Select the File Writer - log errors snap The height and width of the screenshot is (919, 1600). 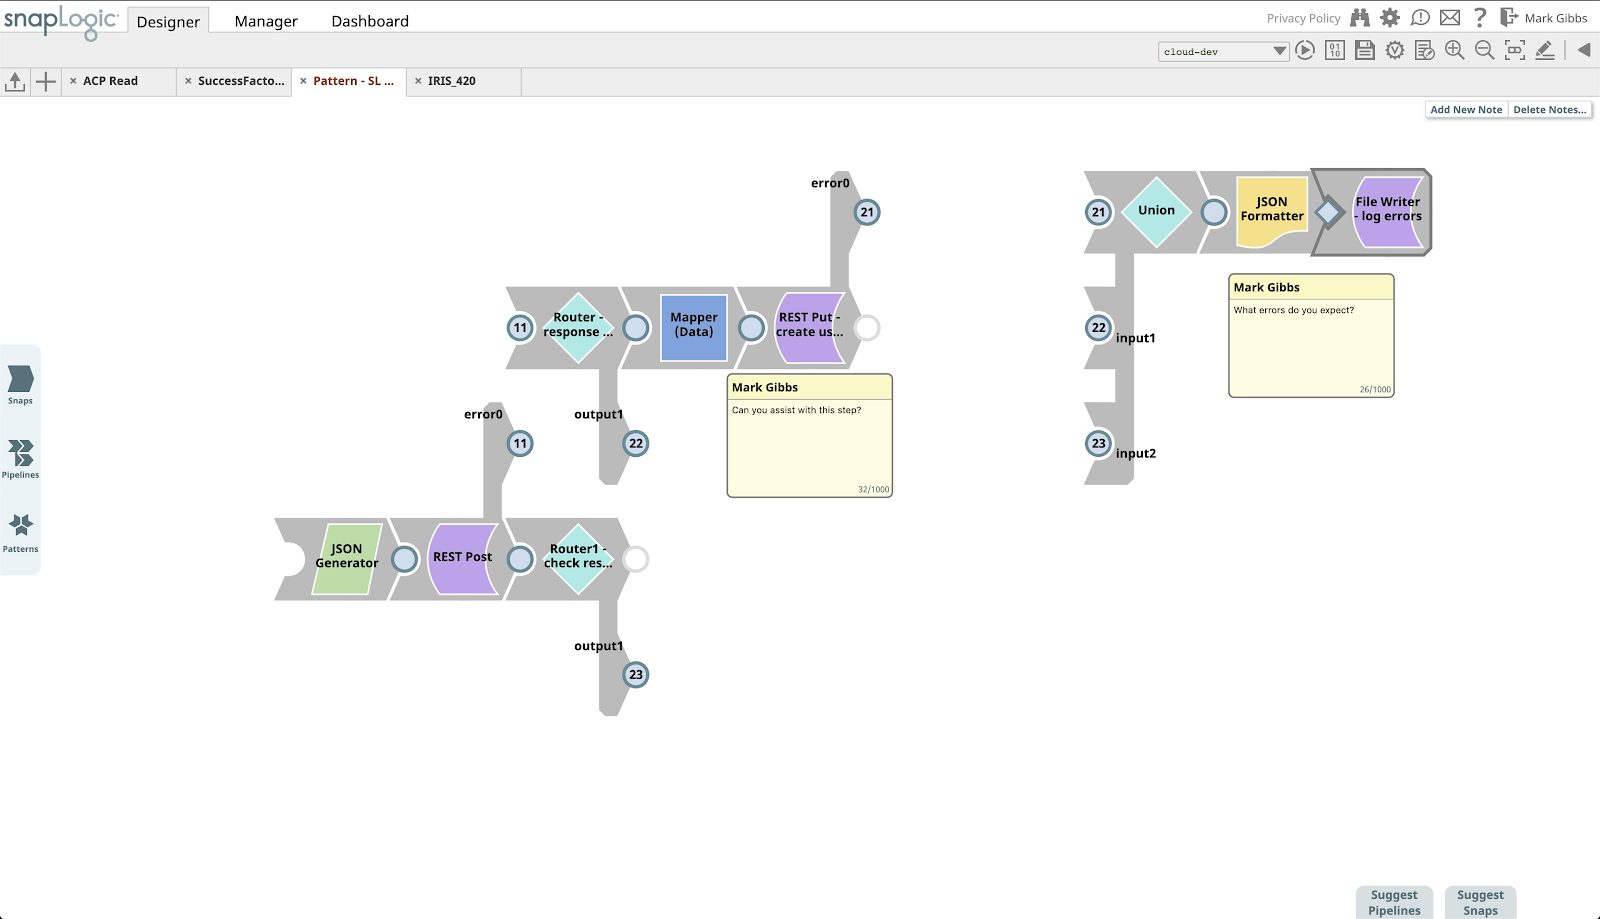tap(1388, 211)
